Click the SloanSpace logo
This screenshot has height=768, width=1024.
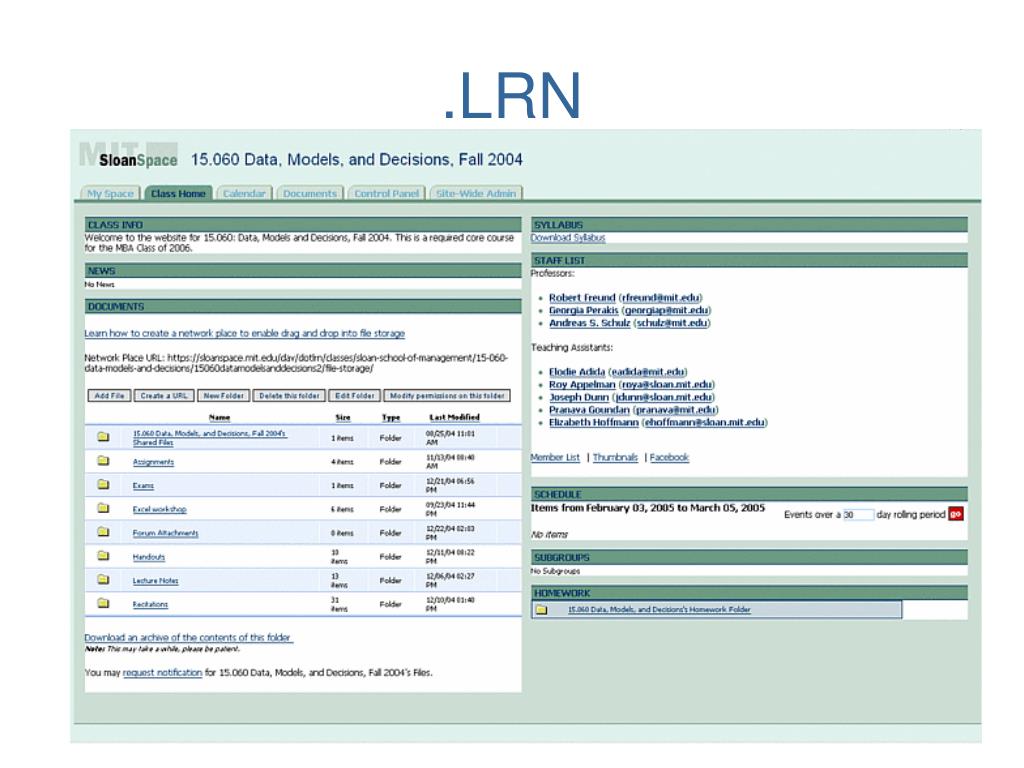coord(129,157)
